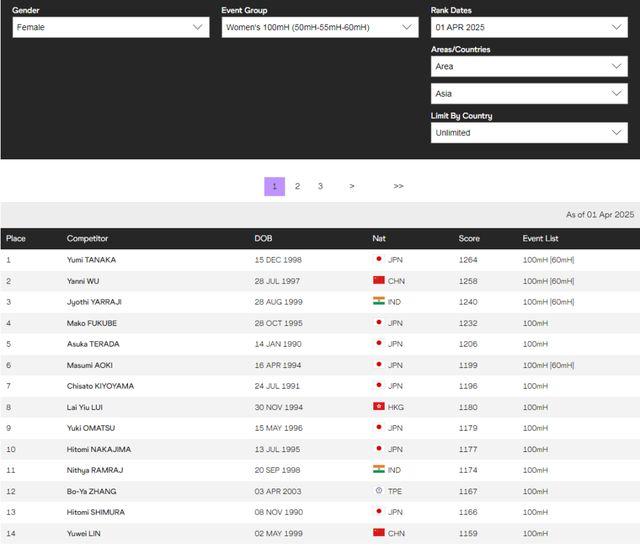Open competitor Hitomi NAKAJIMA
The height and width of the screenshot is (548, 640).
(x=99, y=449)
